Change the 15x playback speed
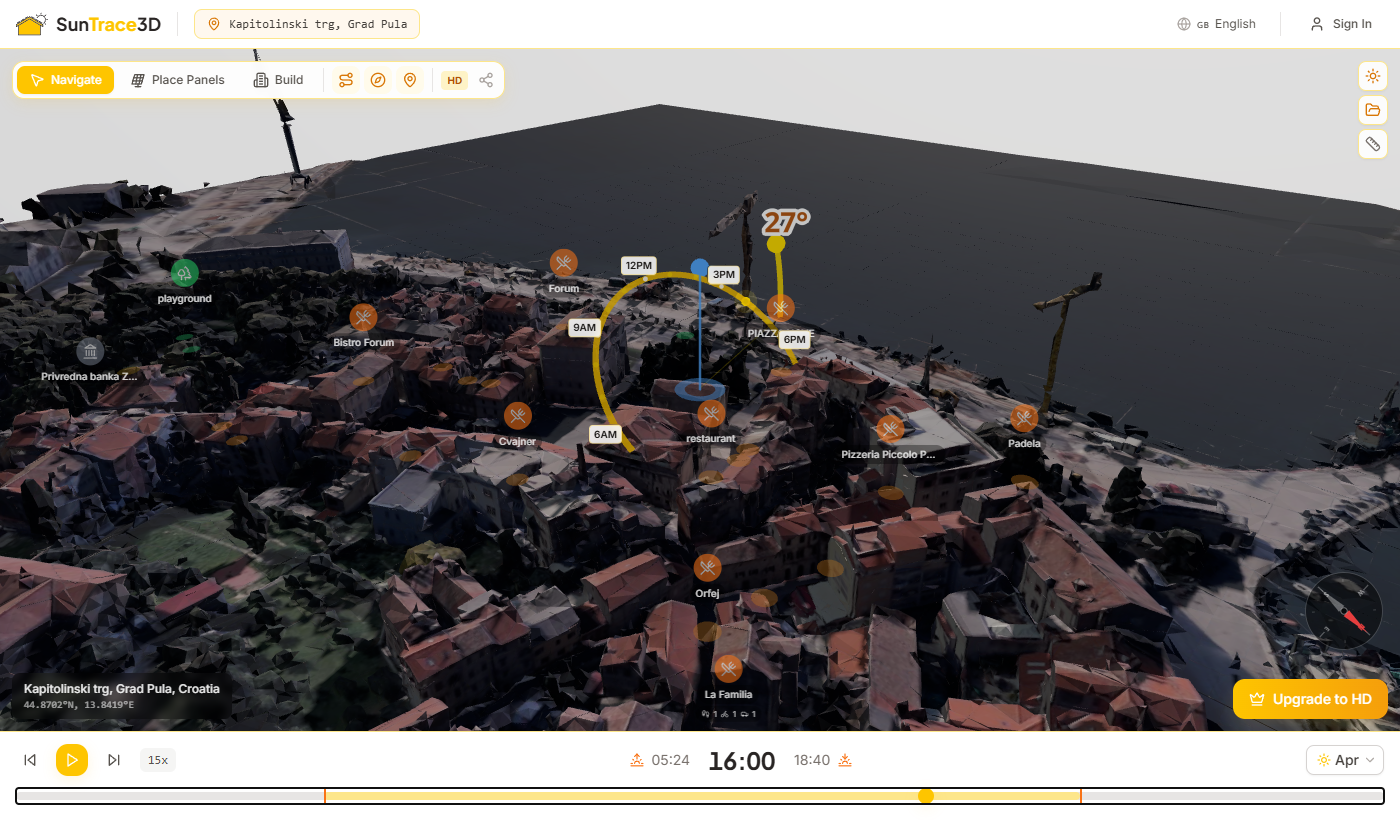The image size is (1400, 820). [158, 760]
